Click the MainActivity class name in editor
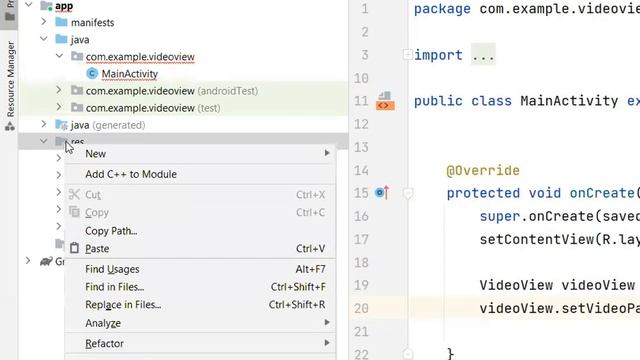 pos(569,101)
